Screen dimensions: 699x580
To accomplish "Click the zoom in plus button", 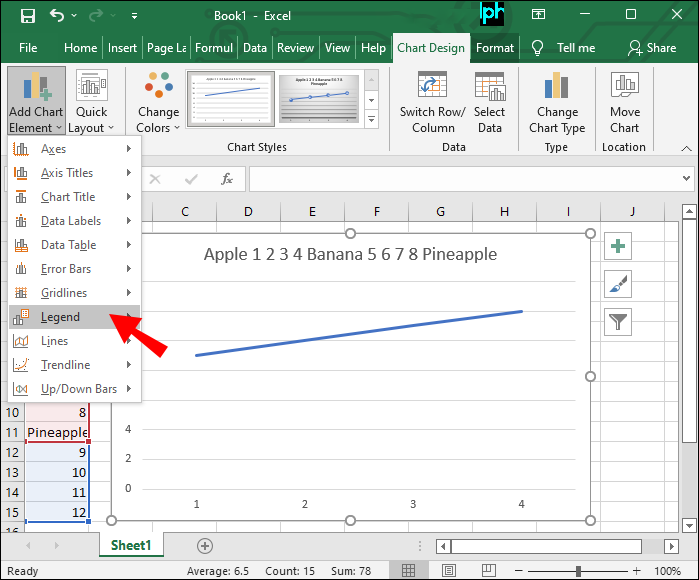I will click(x=637, y=571).
